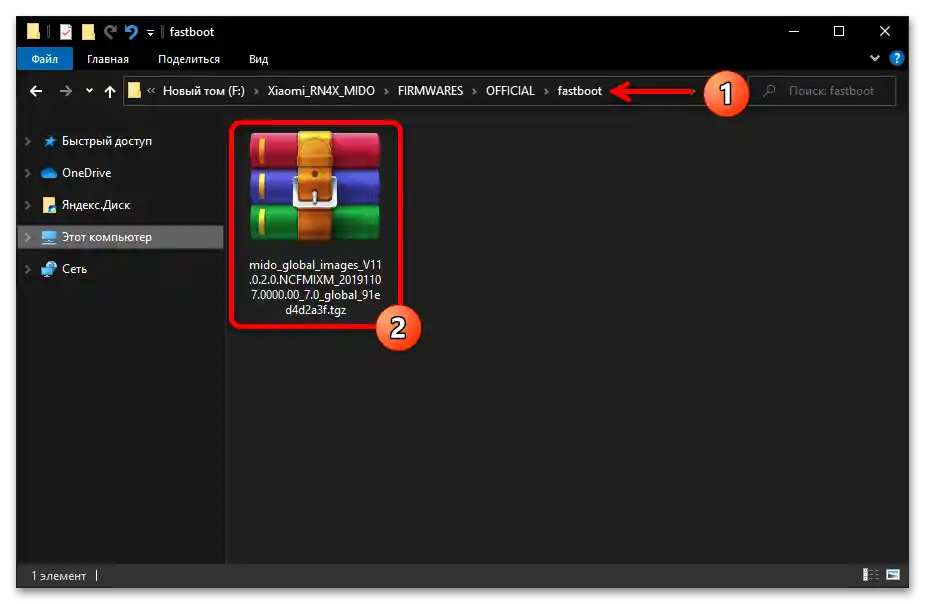This screenshot has height=604, width=925.
Task: Expand the OneDrive tree node
Action: (x=27, y=173)
